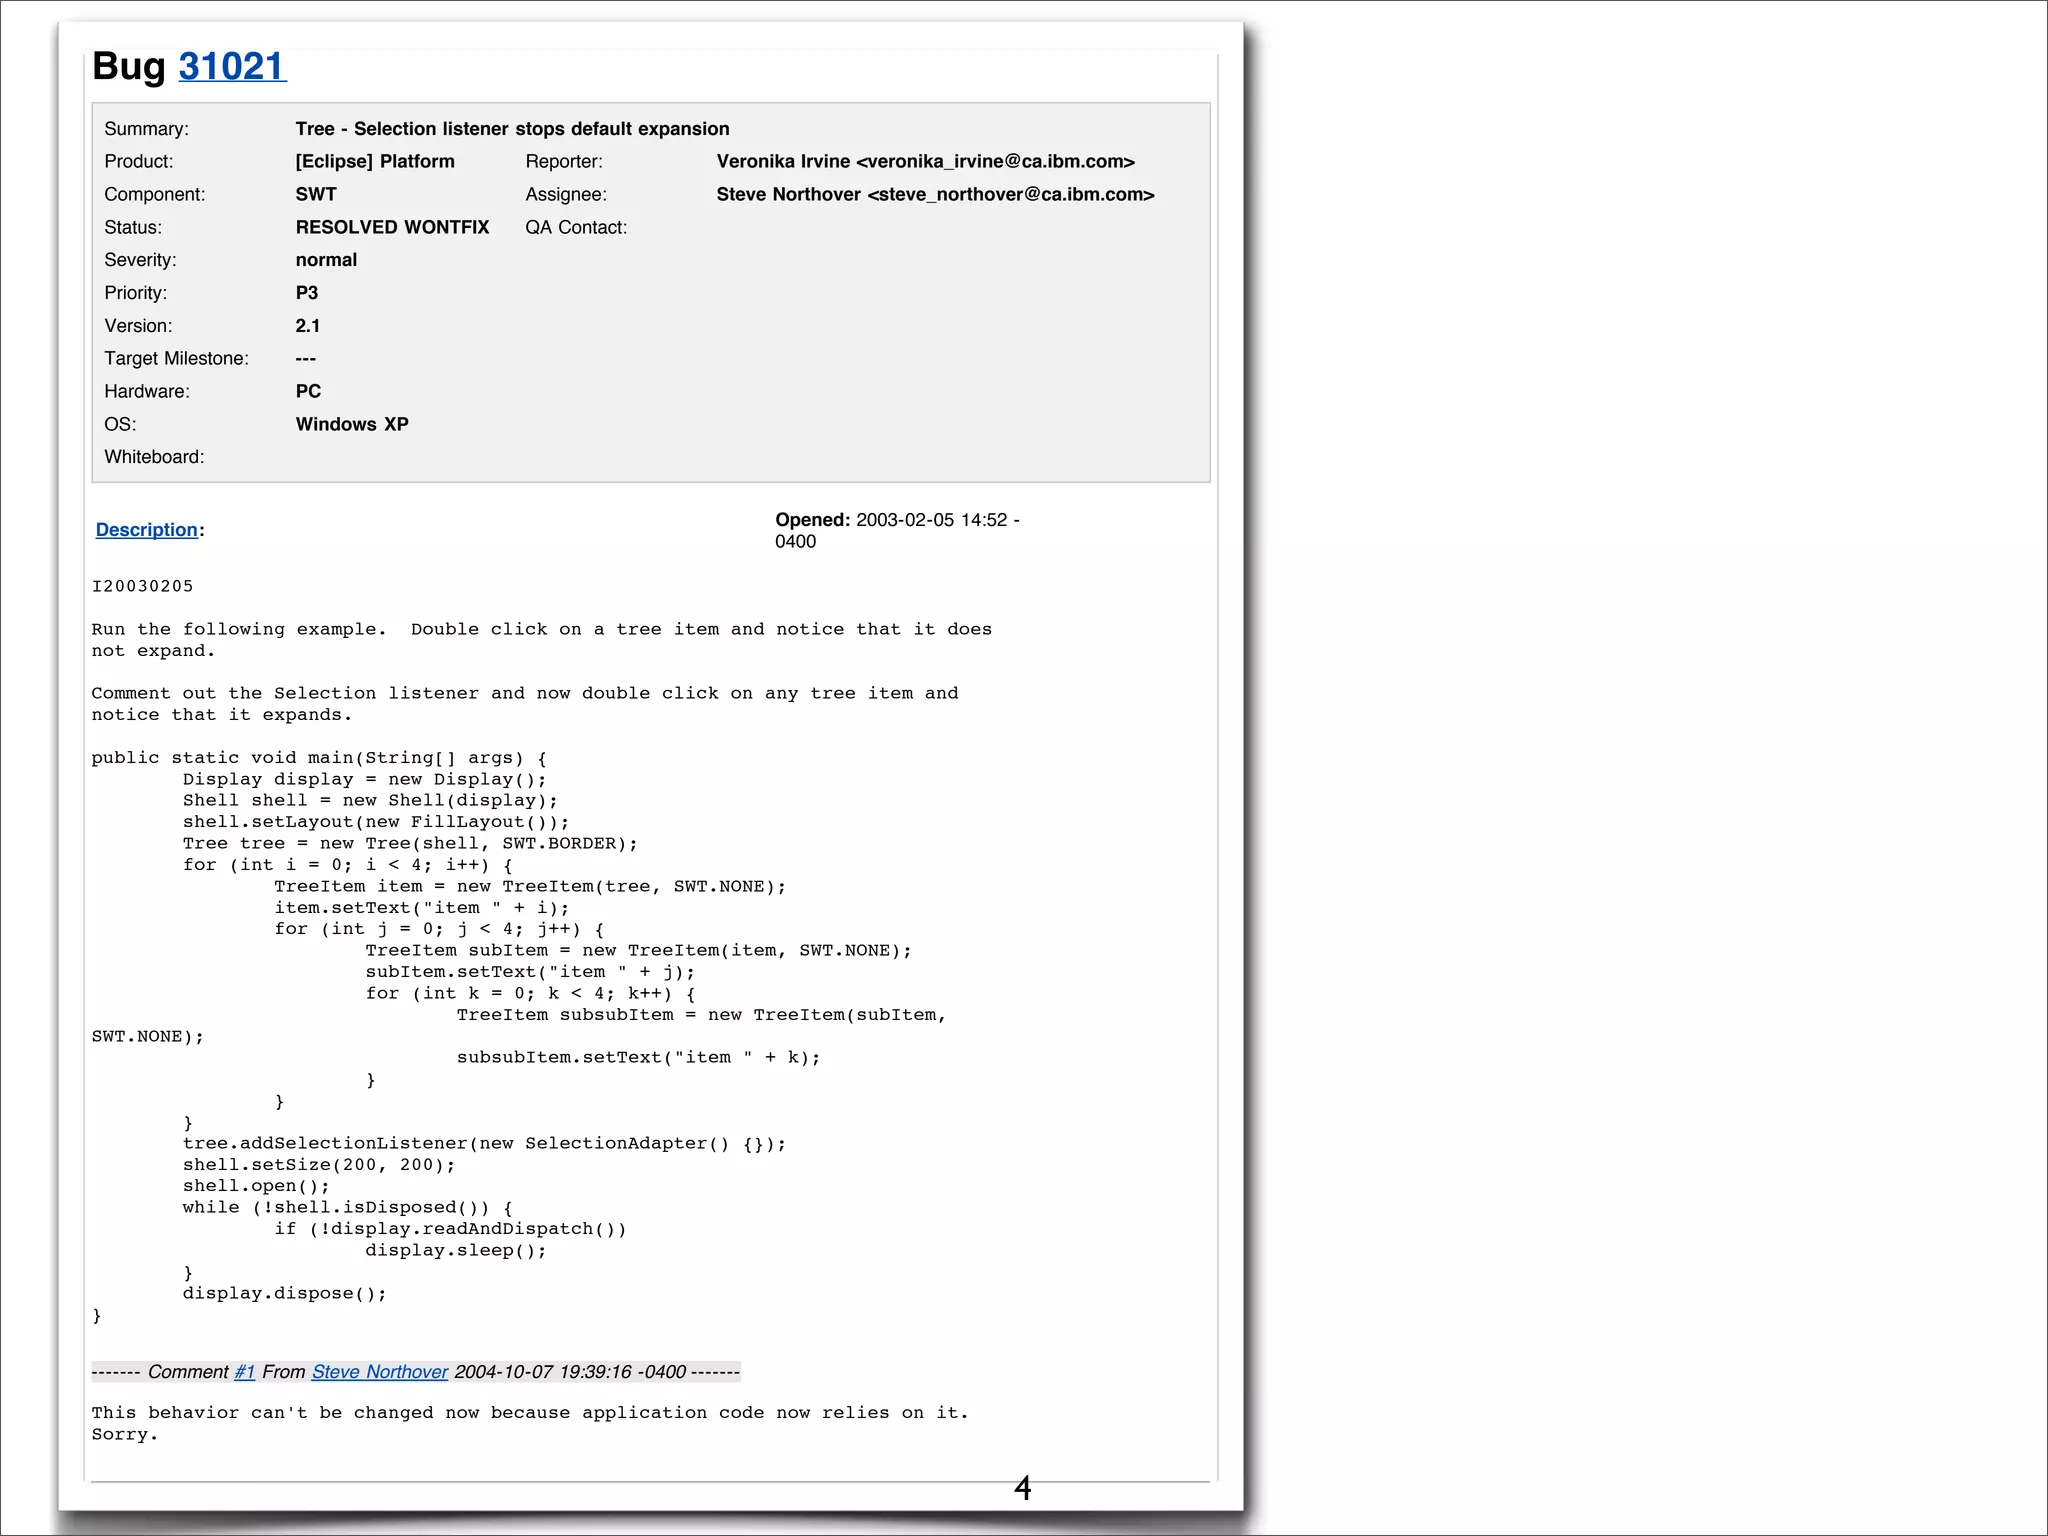The image size is (2048, 1536).
Task: Click the Whiteboard label
Action: tap(154, 457)
